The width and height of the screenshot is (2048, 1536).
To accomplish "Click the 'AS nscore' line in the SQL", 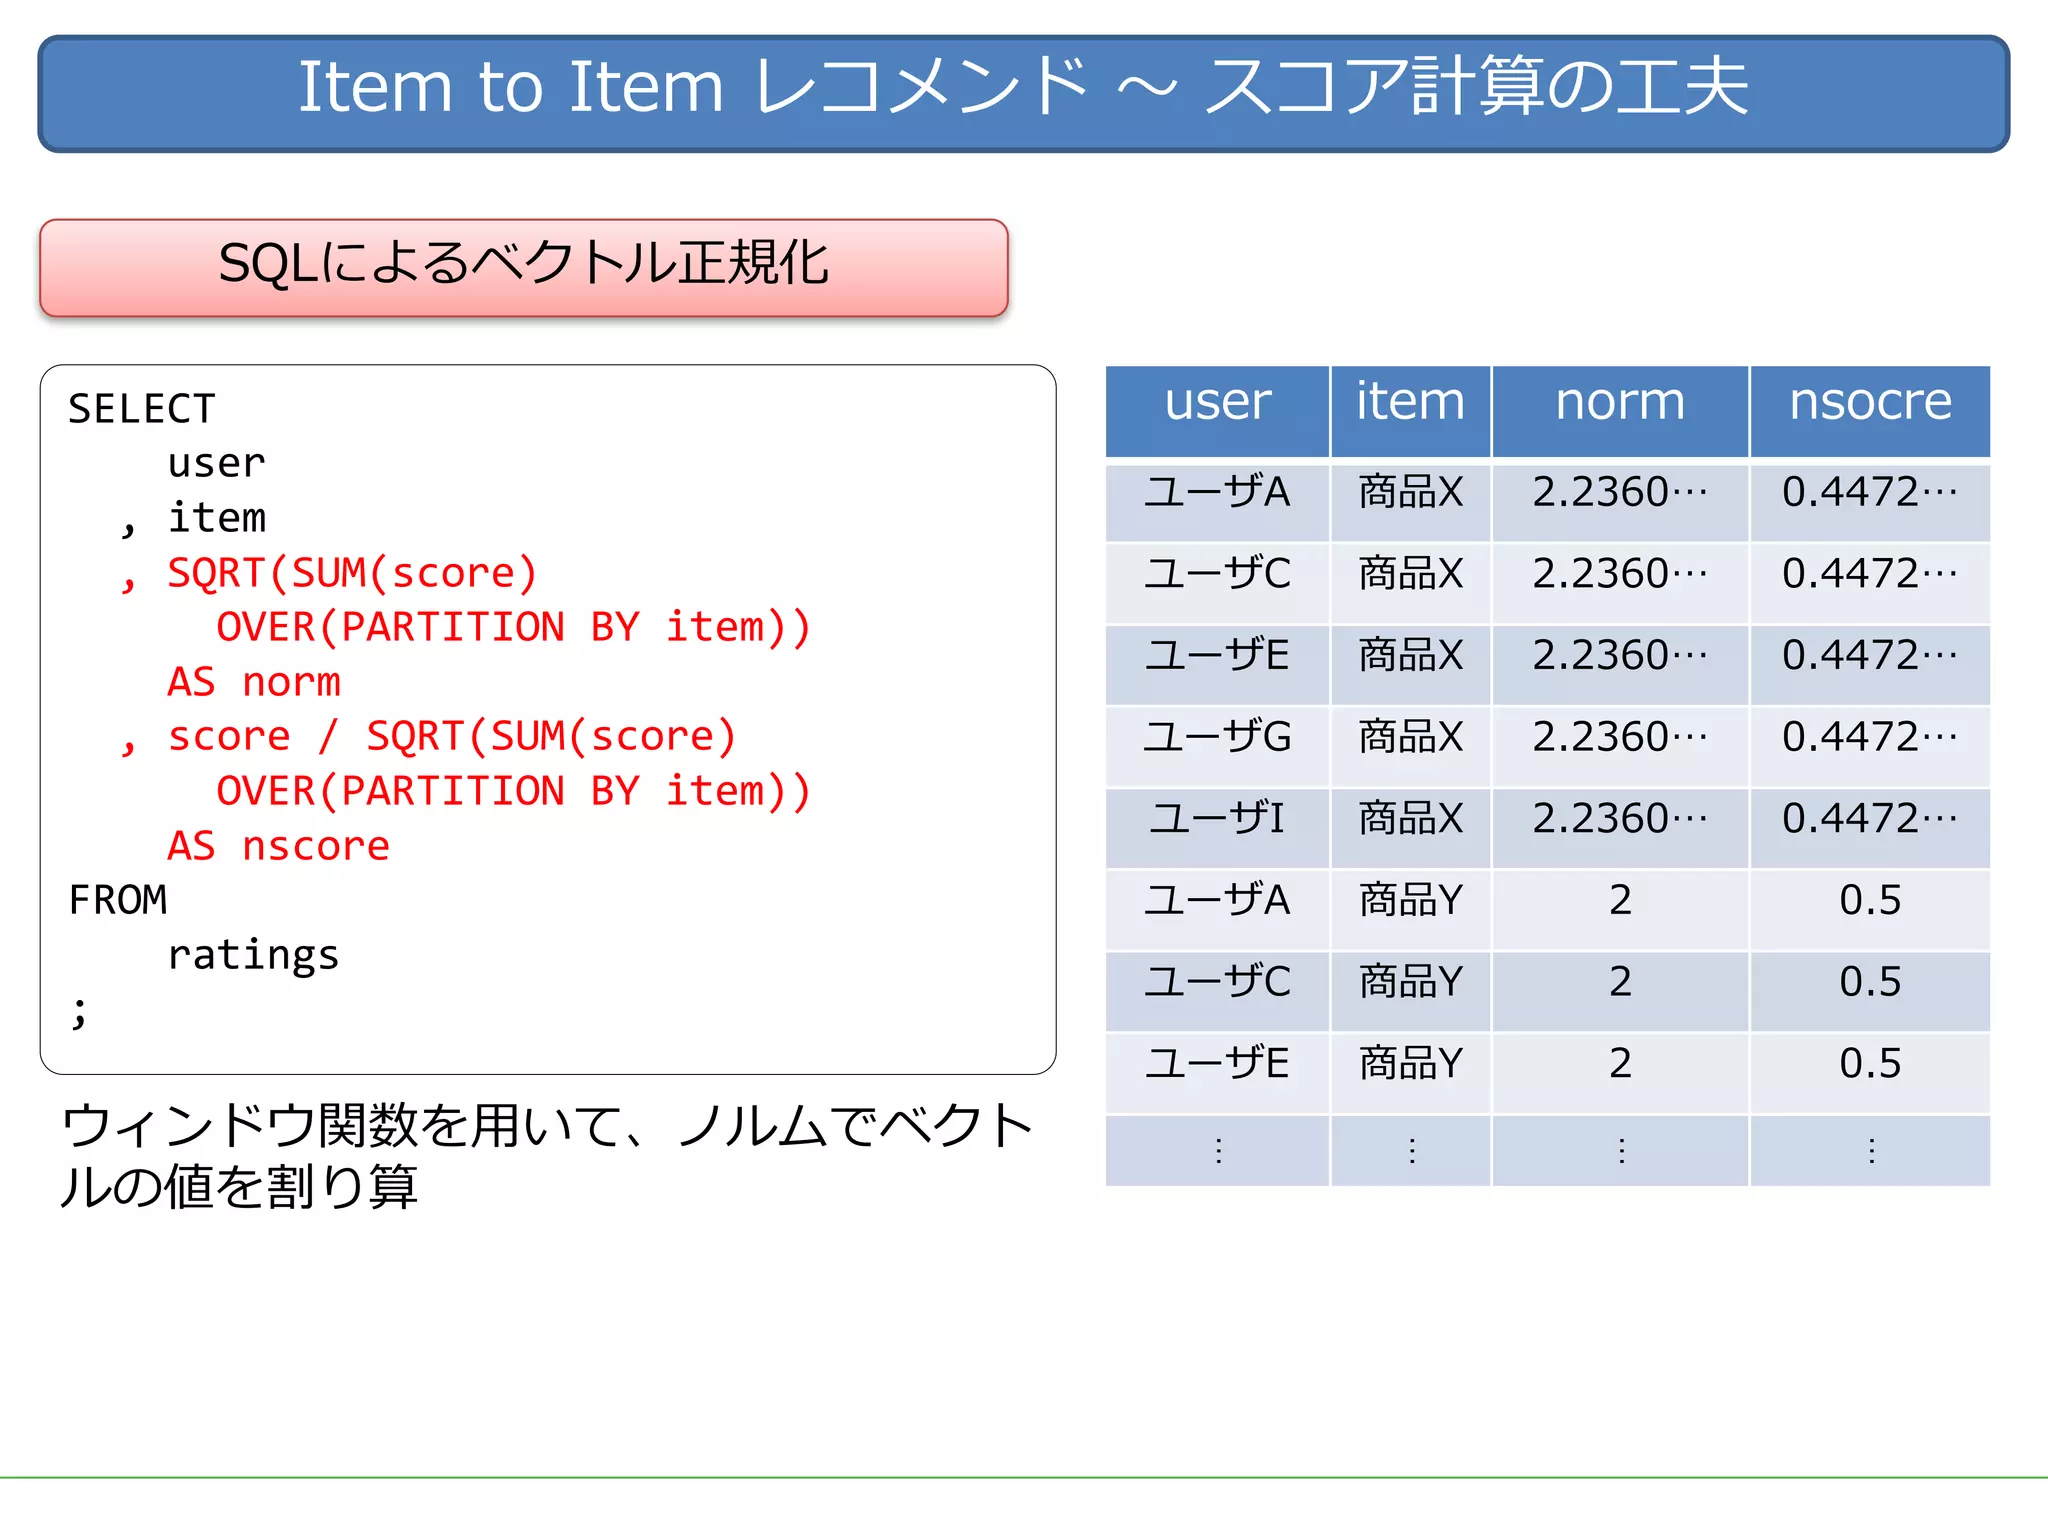I will (x=278, y=846).
